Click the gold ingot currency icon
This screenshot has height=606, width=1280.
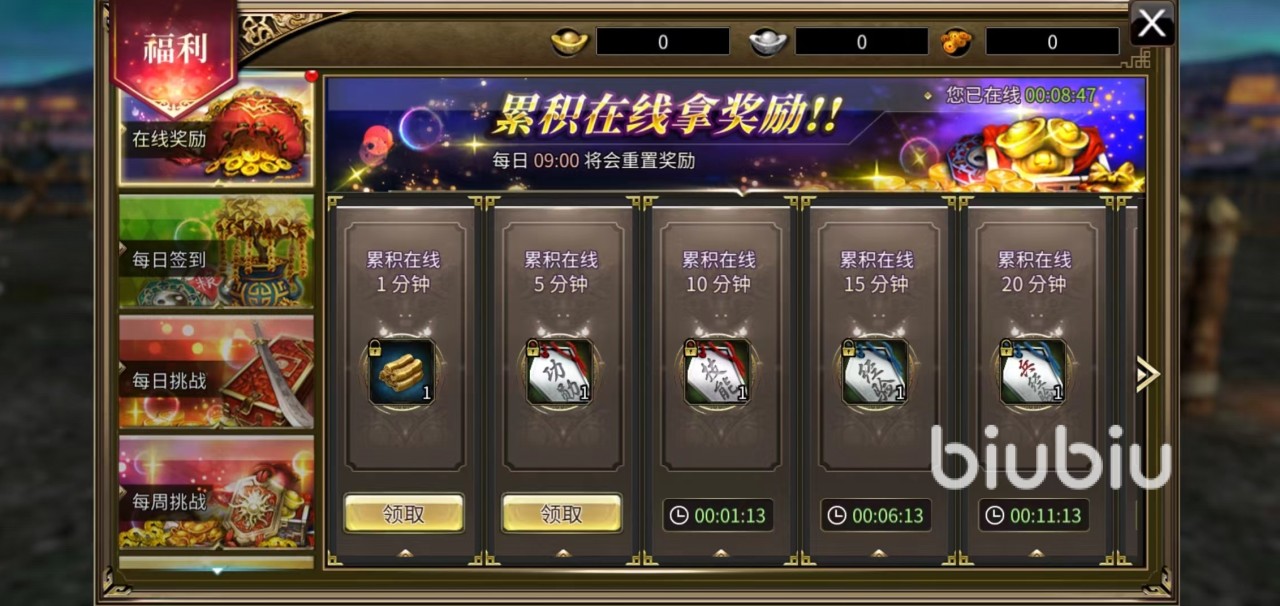[571, 41]
